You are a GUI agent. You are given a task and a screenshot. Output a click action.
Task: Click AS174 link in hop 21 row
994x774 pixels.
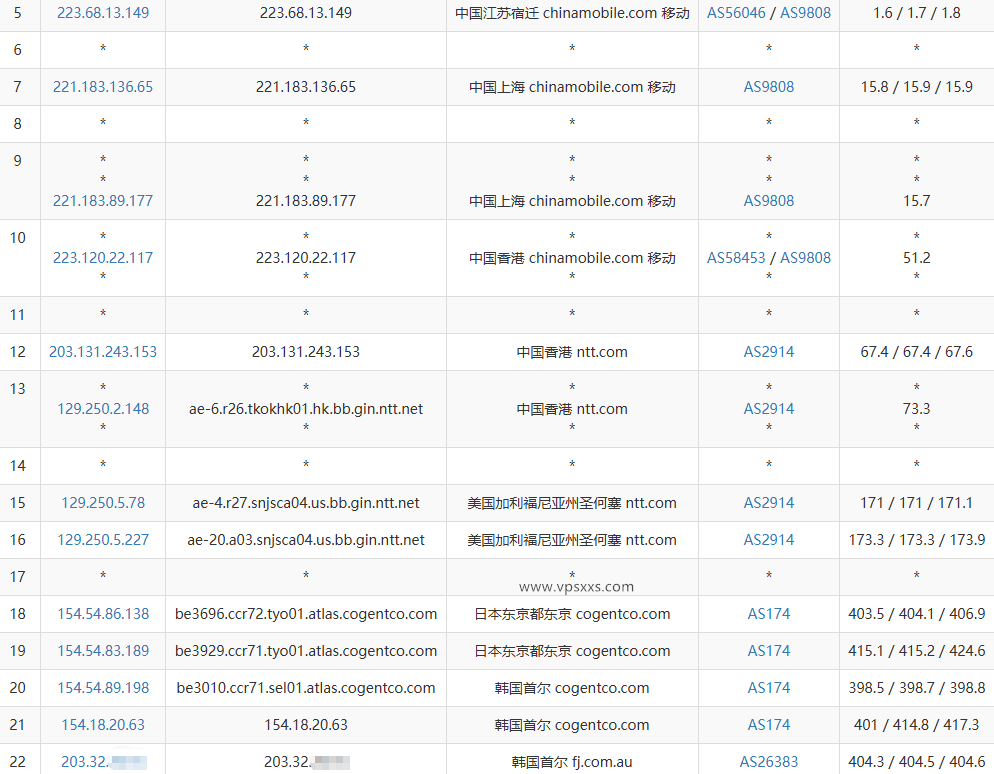pos(768,725)
